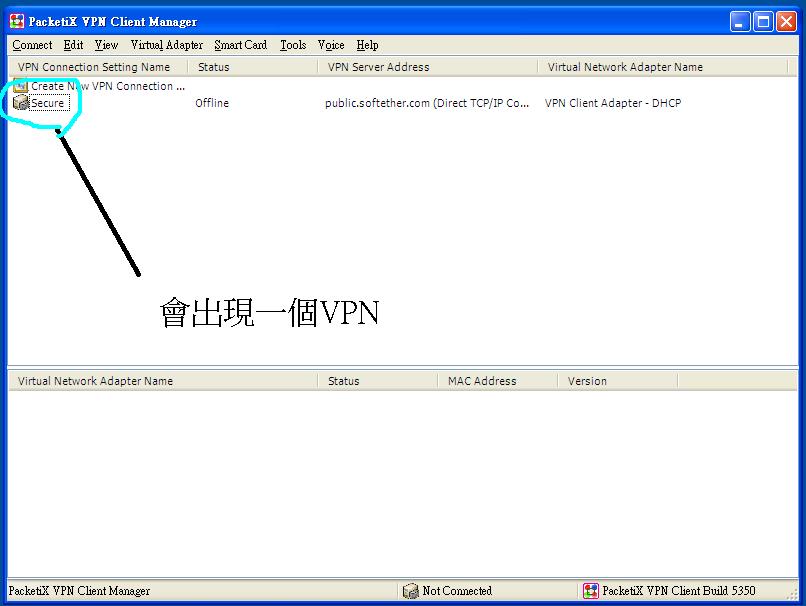806x606 pixels.
Task: Open the Smart Card menu
Action: [241, 45]
